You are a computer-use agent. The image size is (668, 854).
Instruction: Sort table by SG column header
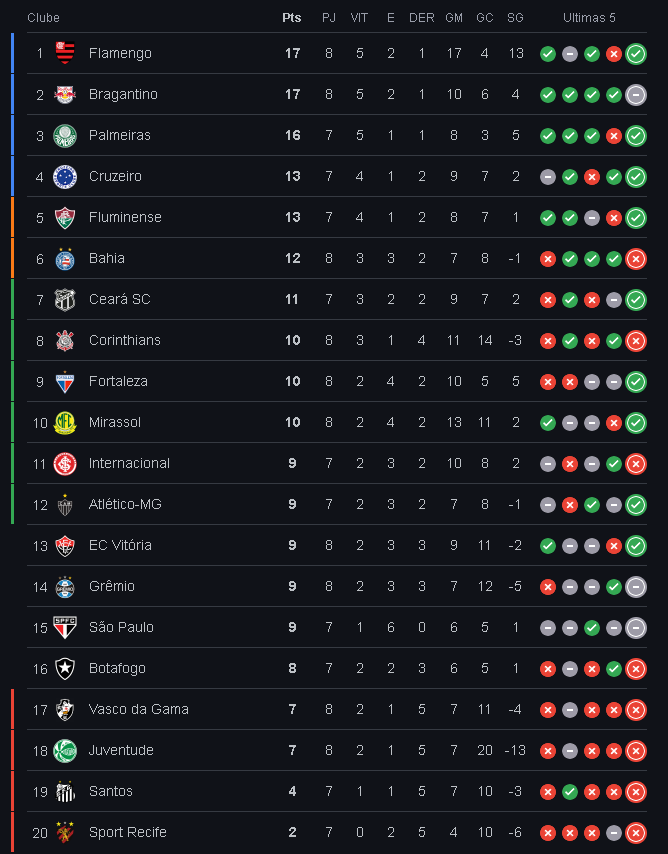[x=515, y=18]
